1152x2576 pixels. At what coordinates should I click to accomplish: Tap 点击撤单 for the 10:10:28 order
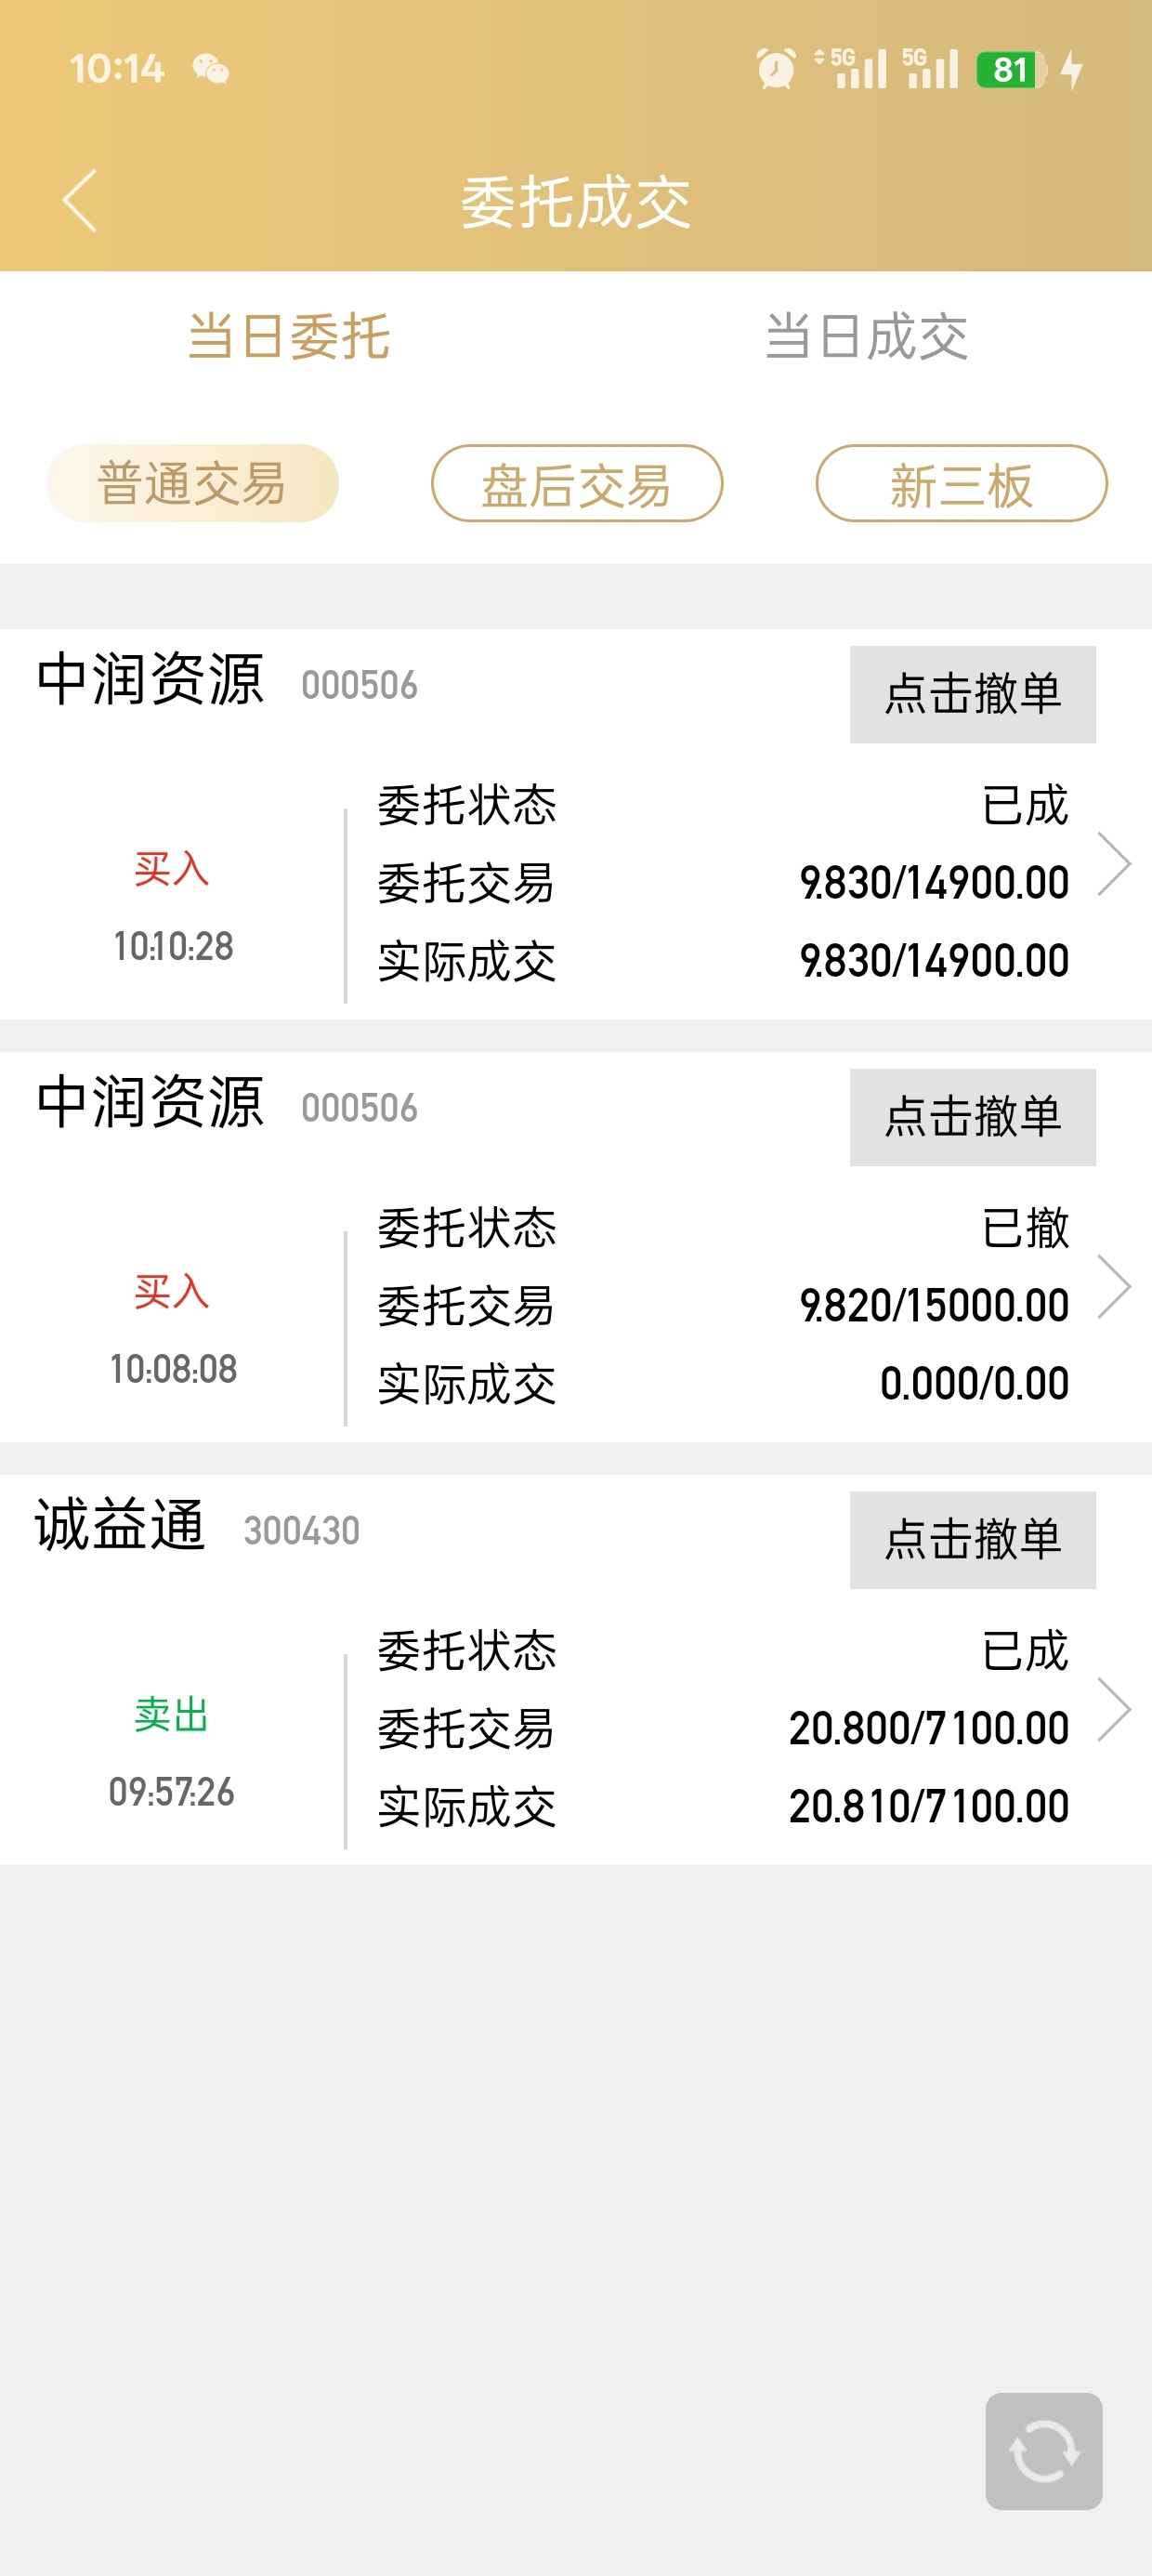coord(973,694)
